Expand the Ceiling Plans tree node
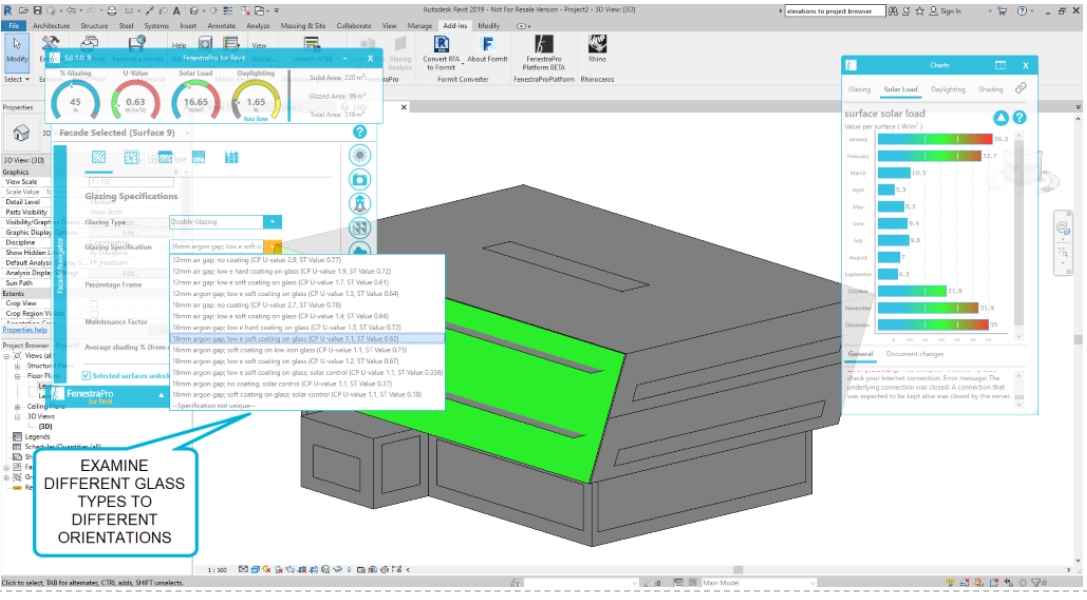This screenshot has height=600, width=1087. [17, 407]
